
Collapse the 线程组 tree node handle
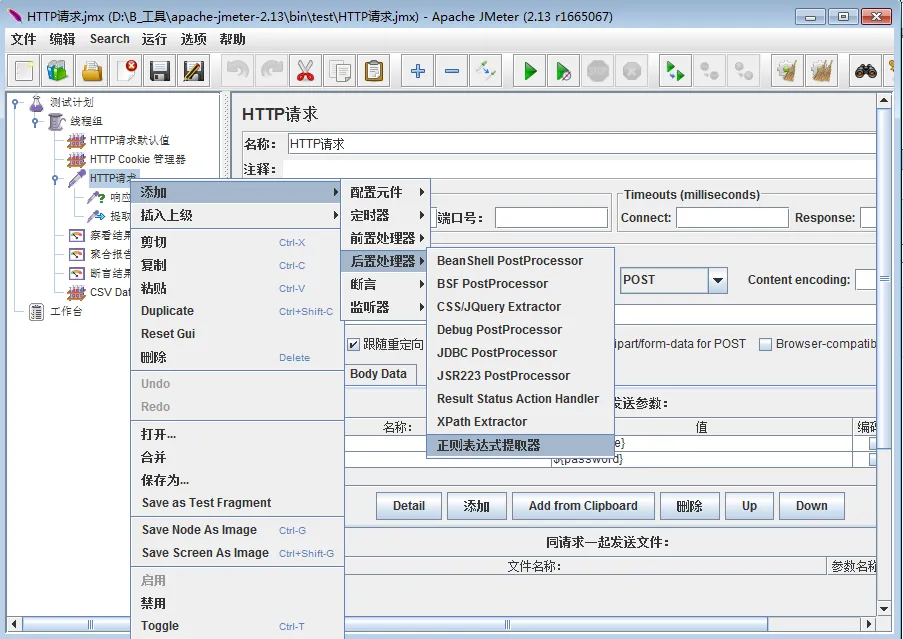(x=35, y=122)
